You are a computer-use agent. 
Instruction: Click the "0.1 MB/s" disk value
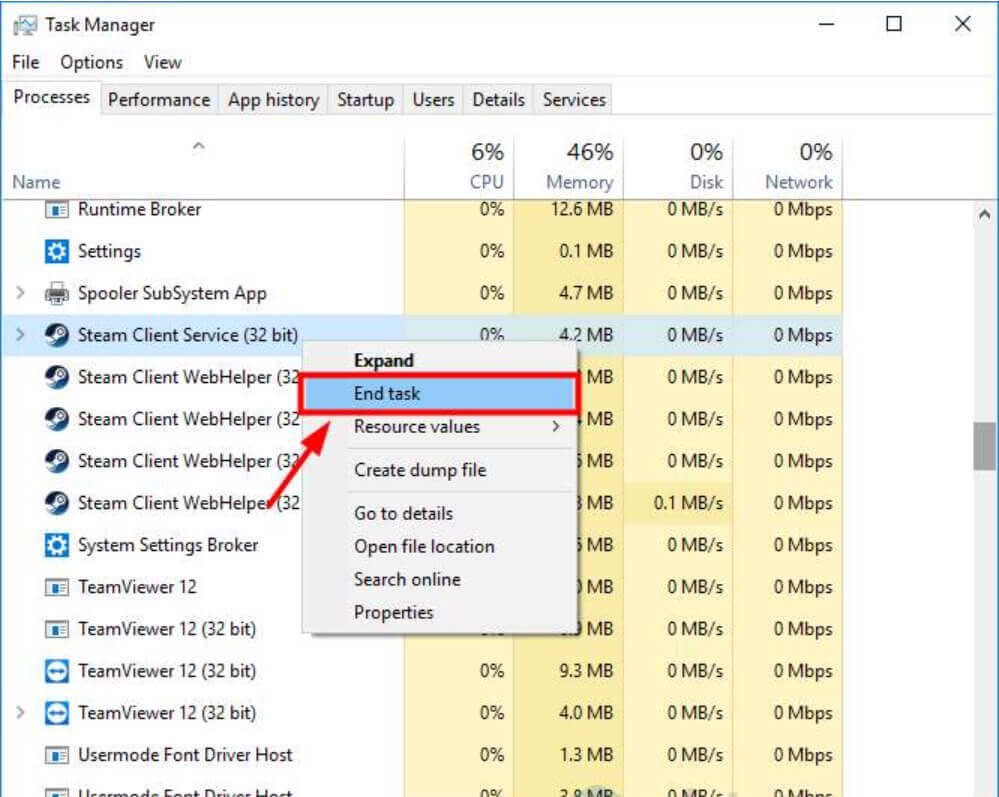[688, 503]
